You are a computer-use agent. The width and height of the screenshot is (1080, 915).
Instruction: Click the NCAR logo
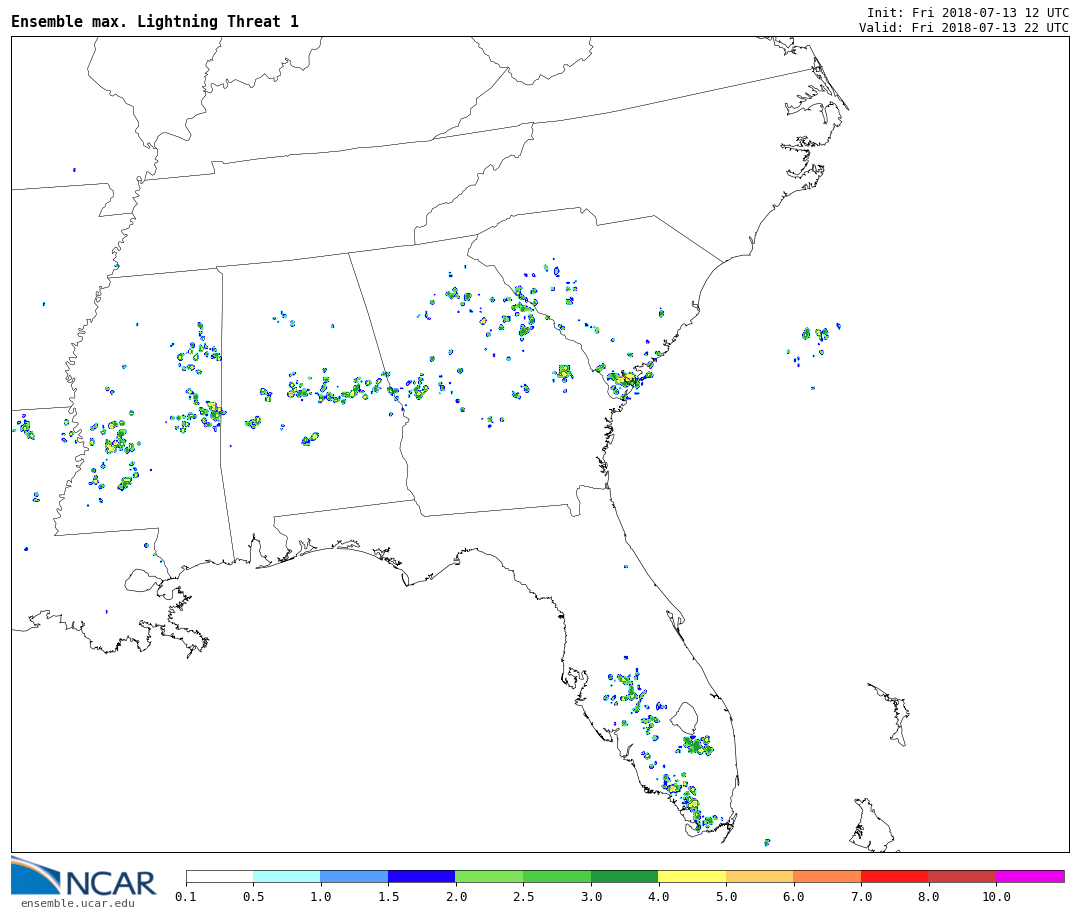[x=84, y=878]
